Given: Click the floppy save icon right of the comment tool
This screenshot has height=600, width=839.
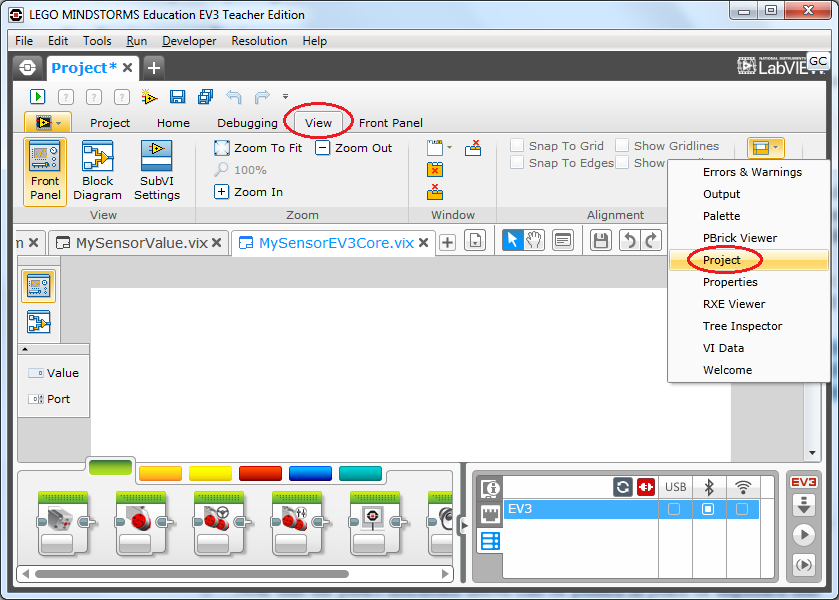Looking at the screenshot, I should click(601, 240).
